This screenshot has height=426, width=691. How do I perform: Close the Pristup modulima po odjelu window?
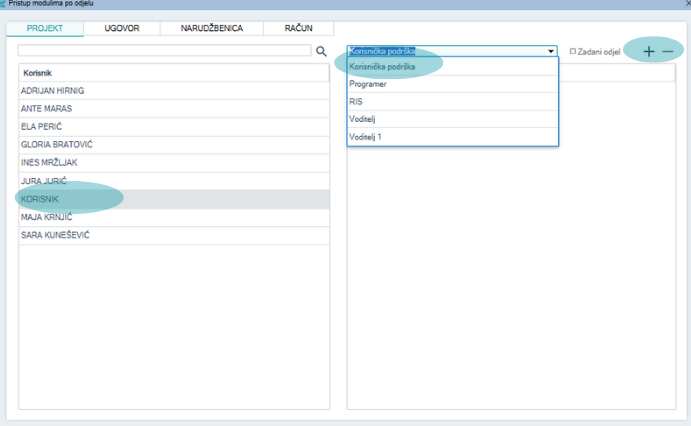(681, 5)
